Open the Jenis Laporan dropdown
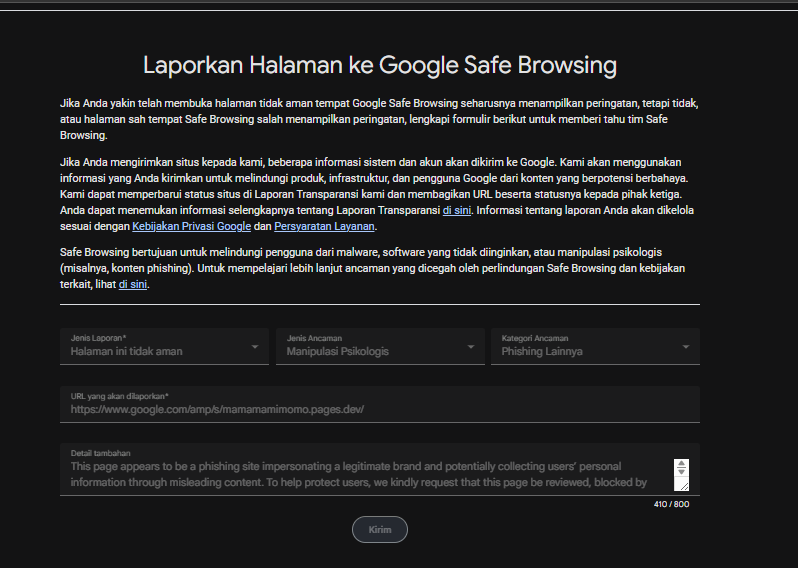 point(164,346)
